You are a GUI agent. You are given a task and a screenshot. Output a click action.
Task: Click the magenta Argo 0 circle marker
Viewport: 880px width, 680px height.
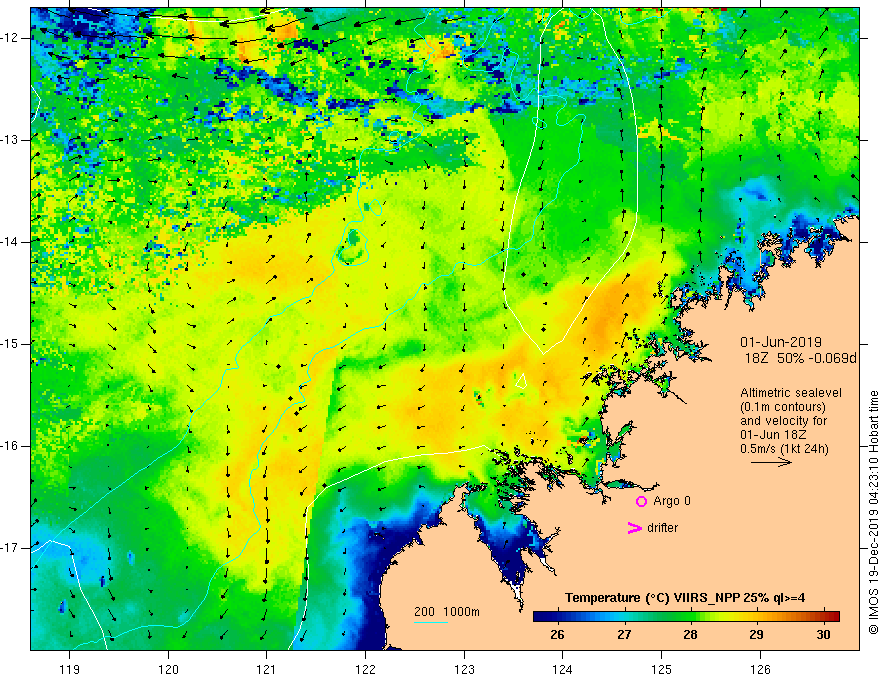[641, 502]
